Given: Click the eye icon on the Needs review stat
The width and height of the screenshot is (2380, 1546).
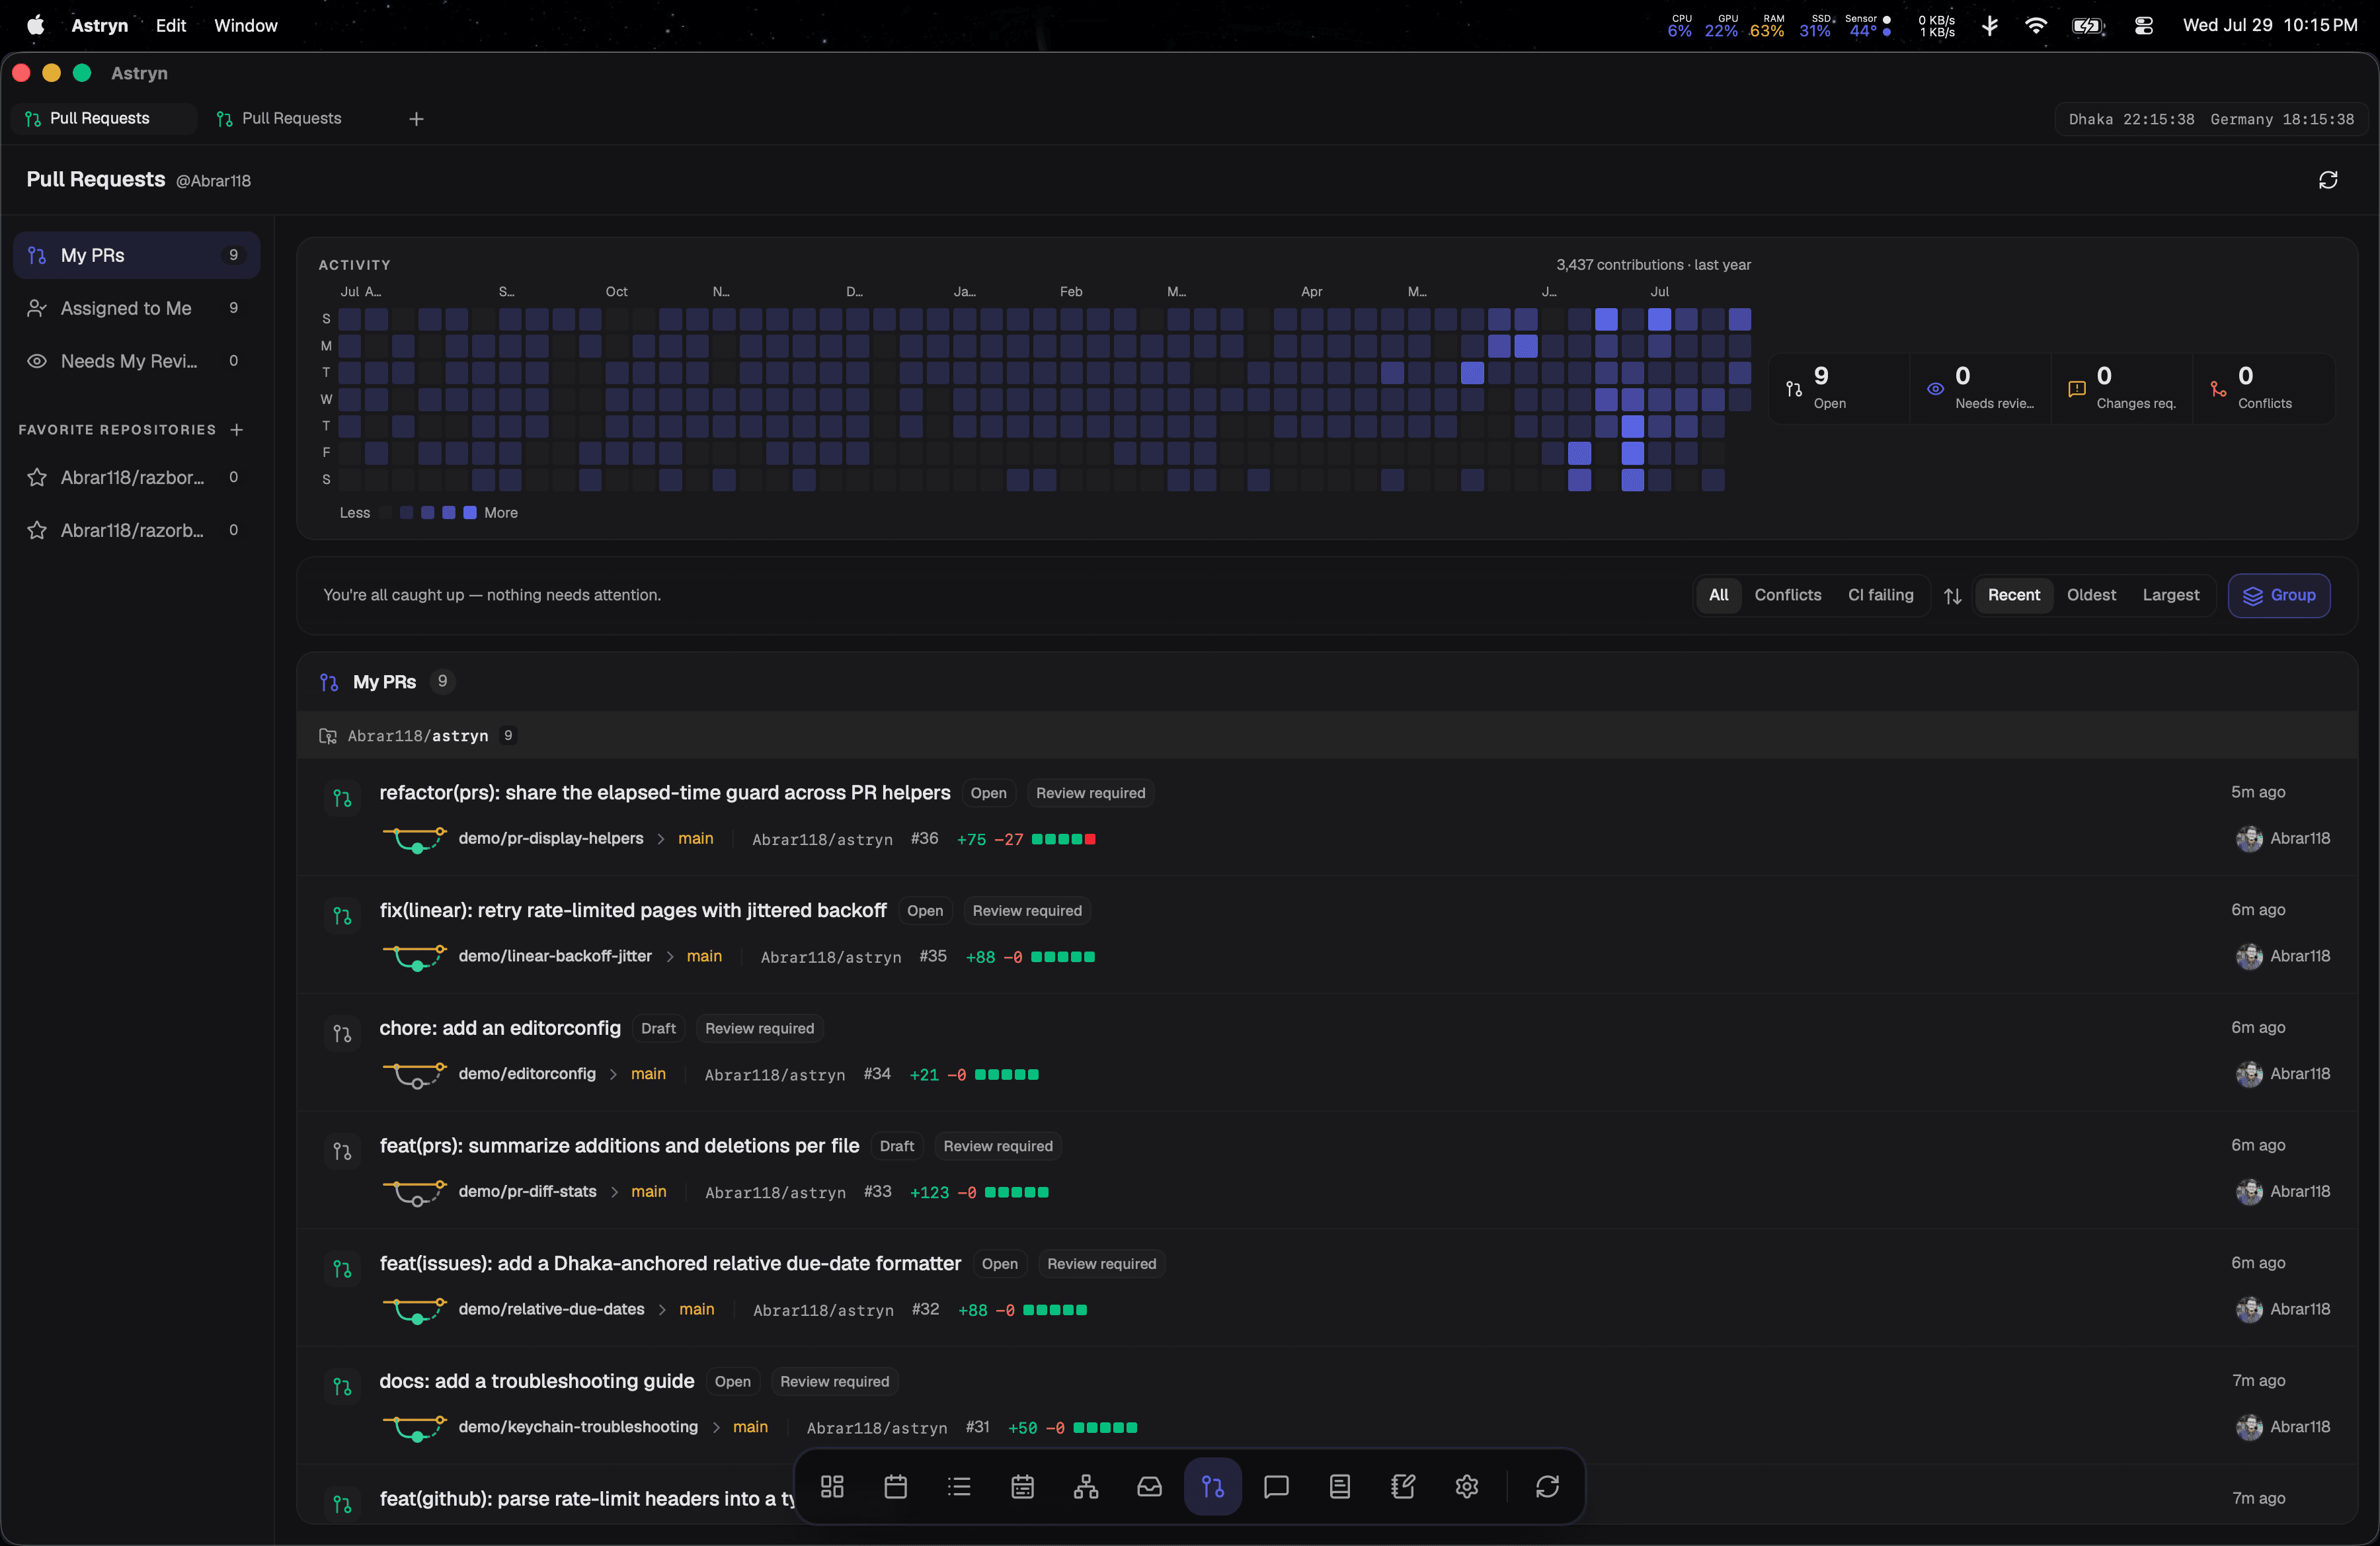Looking at the screenshot, I should (x=1936, y=389).
